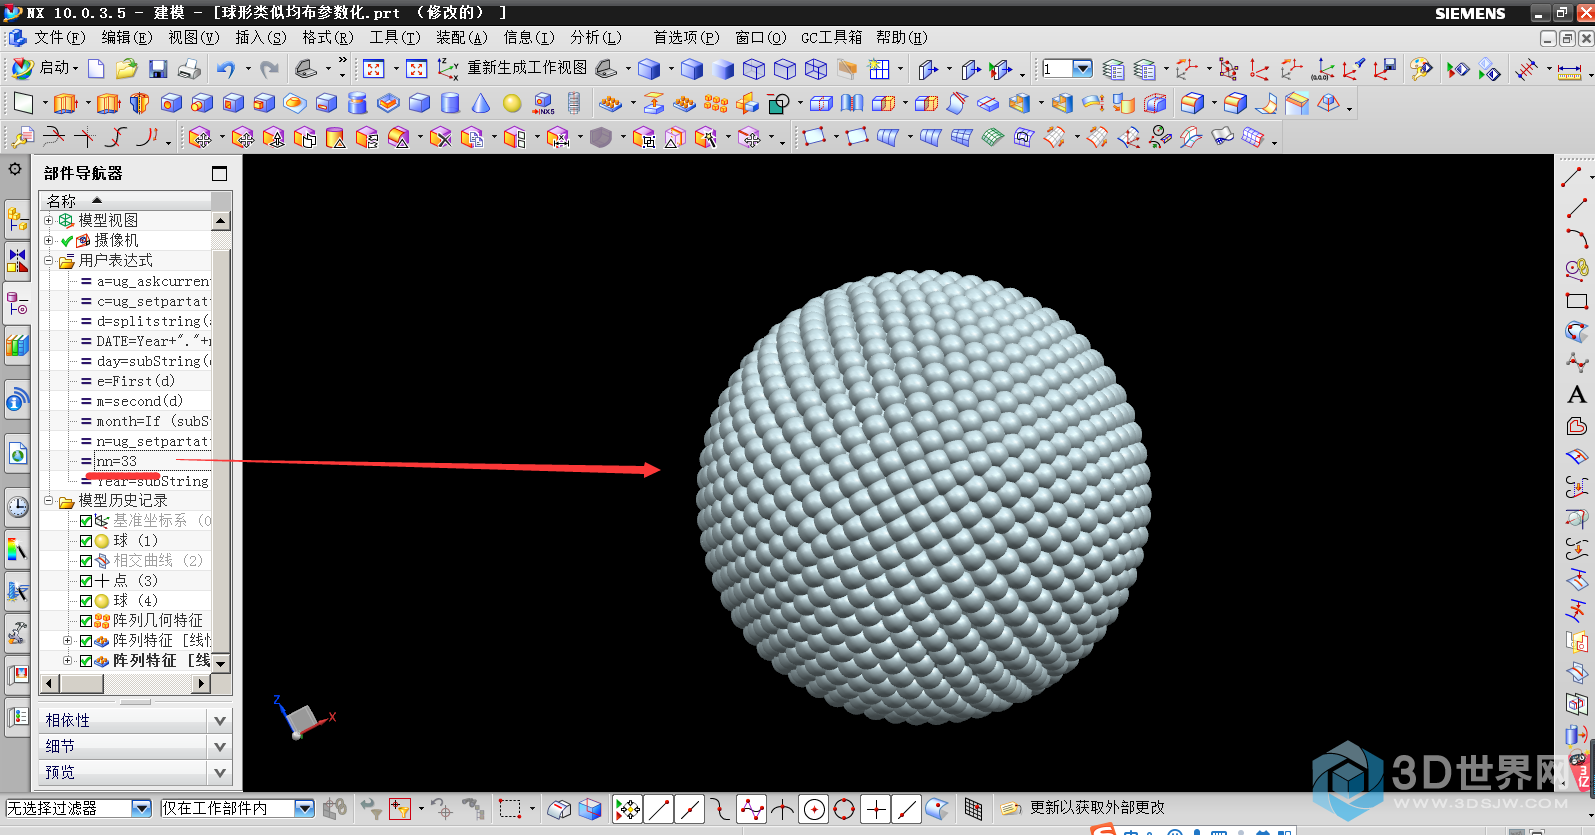Screen dimensions: 1595x835
Task: Click the Delete Face icon in synchronous toolbar
Action: (x=440, y=137)
